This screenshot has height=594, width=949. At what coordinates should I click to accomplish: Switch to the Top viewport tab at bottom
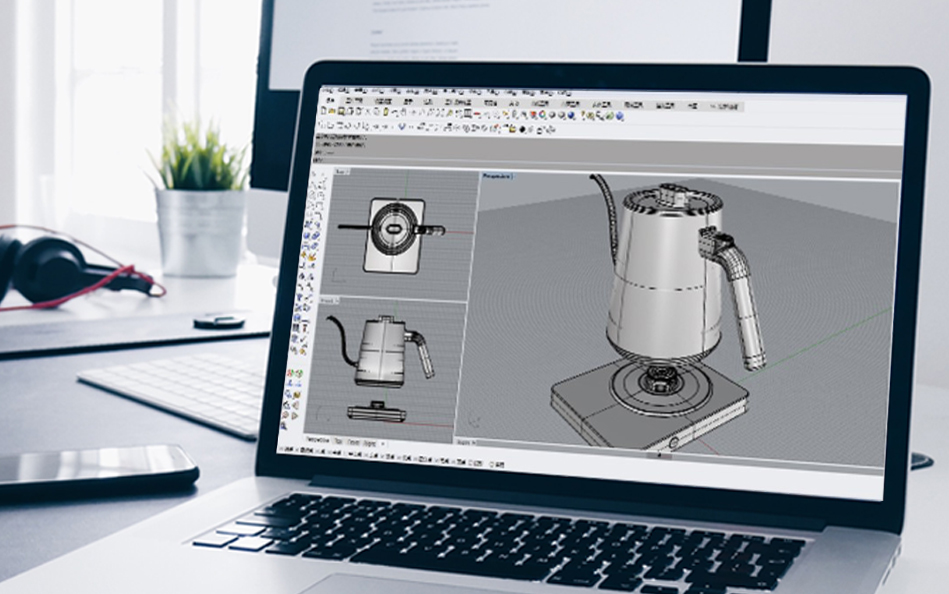click(338, 440)
